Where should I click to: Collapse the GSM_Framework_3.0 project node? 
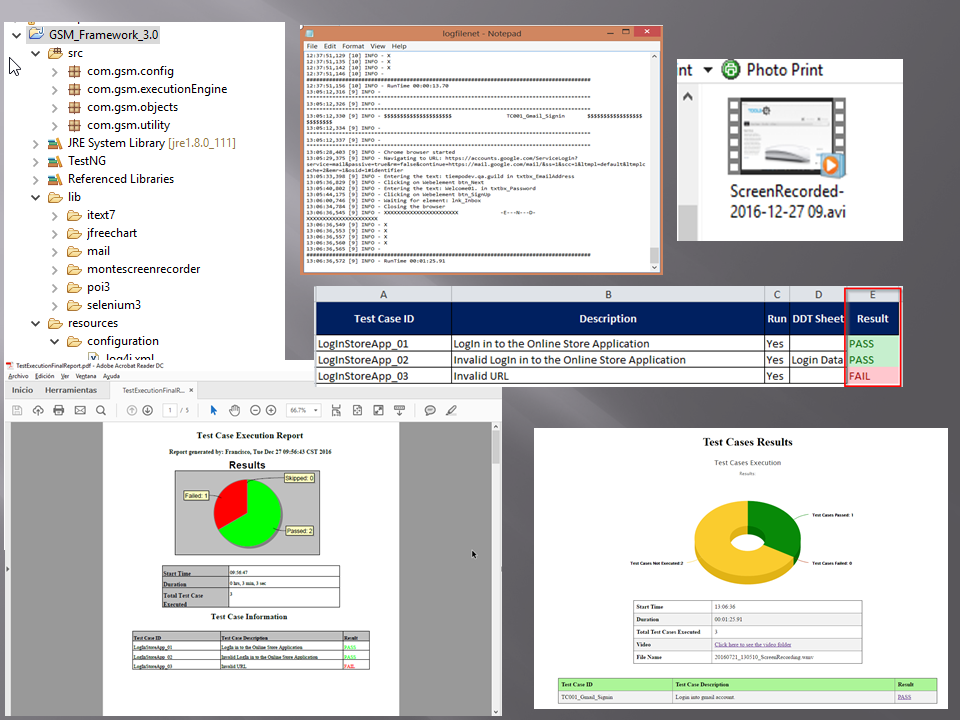coord(15,34)
